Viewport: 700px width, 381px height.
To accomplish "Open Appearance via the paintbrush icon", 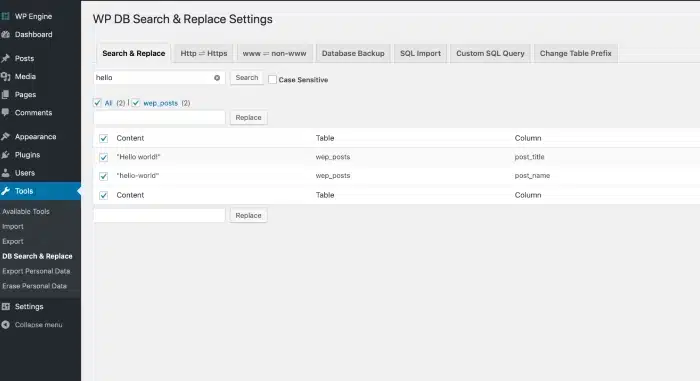I will click(5, 137).
